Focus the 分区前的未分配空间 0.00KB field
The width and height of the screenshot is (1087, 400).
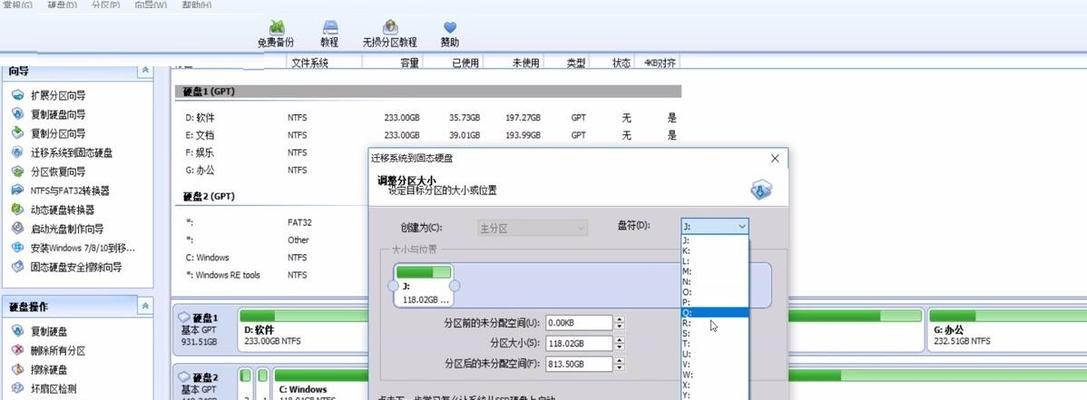pyautogui.click(x=579, y=323)
